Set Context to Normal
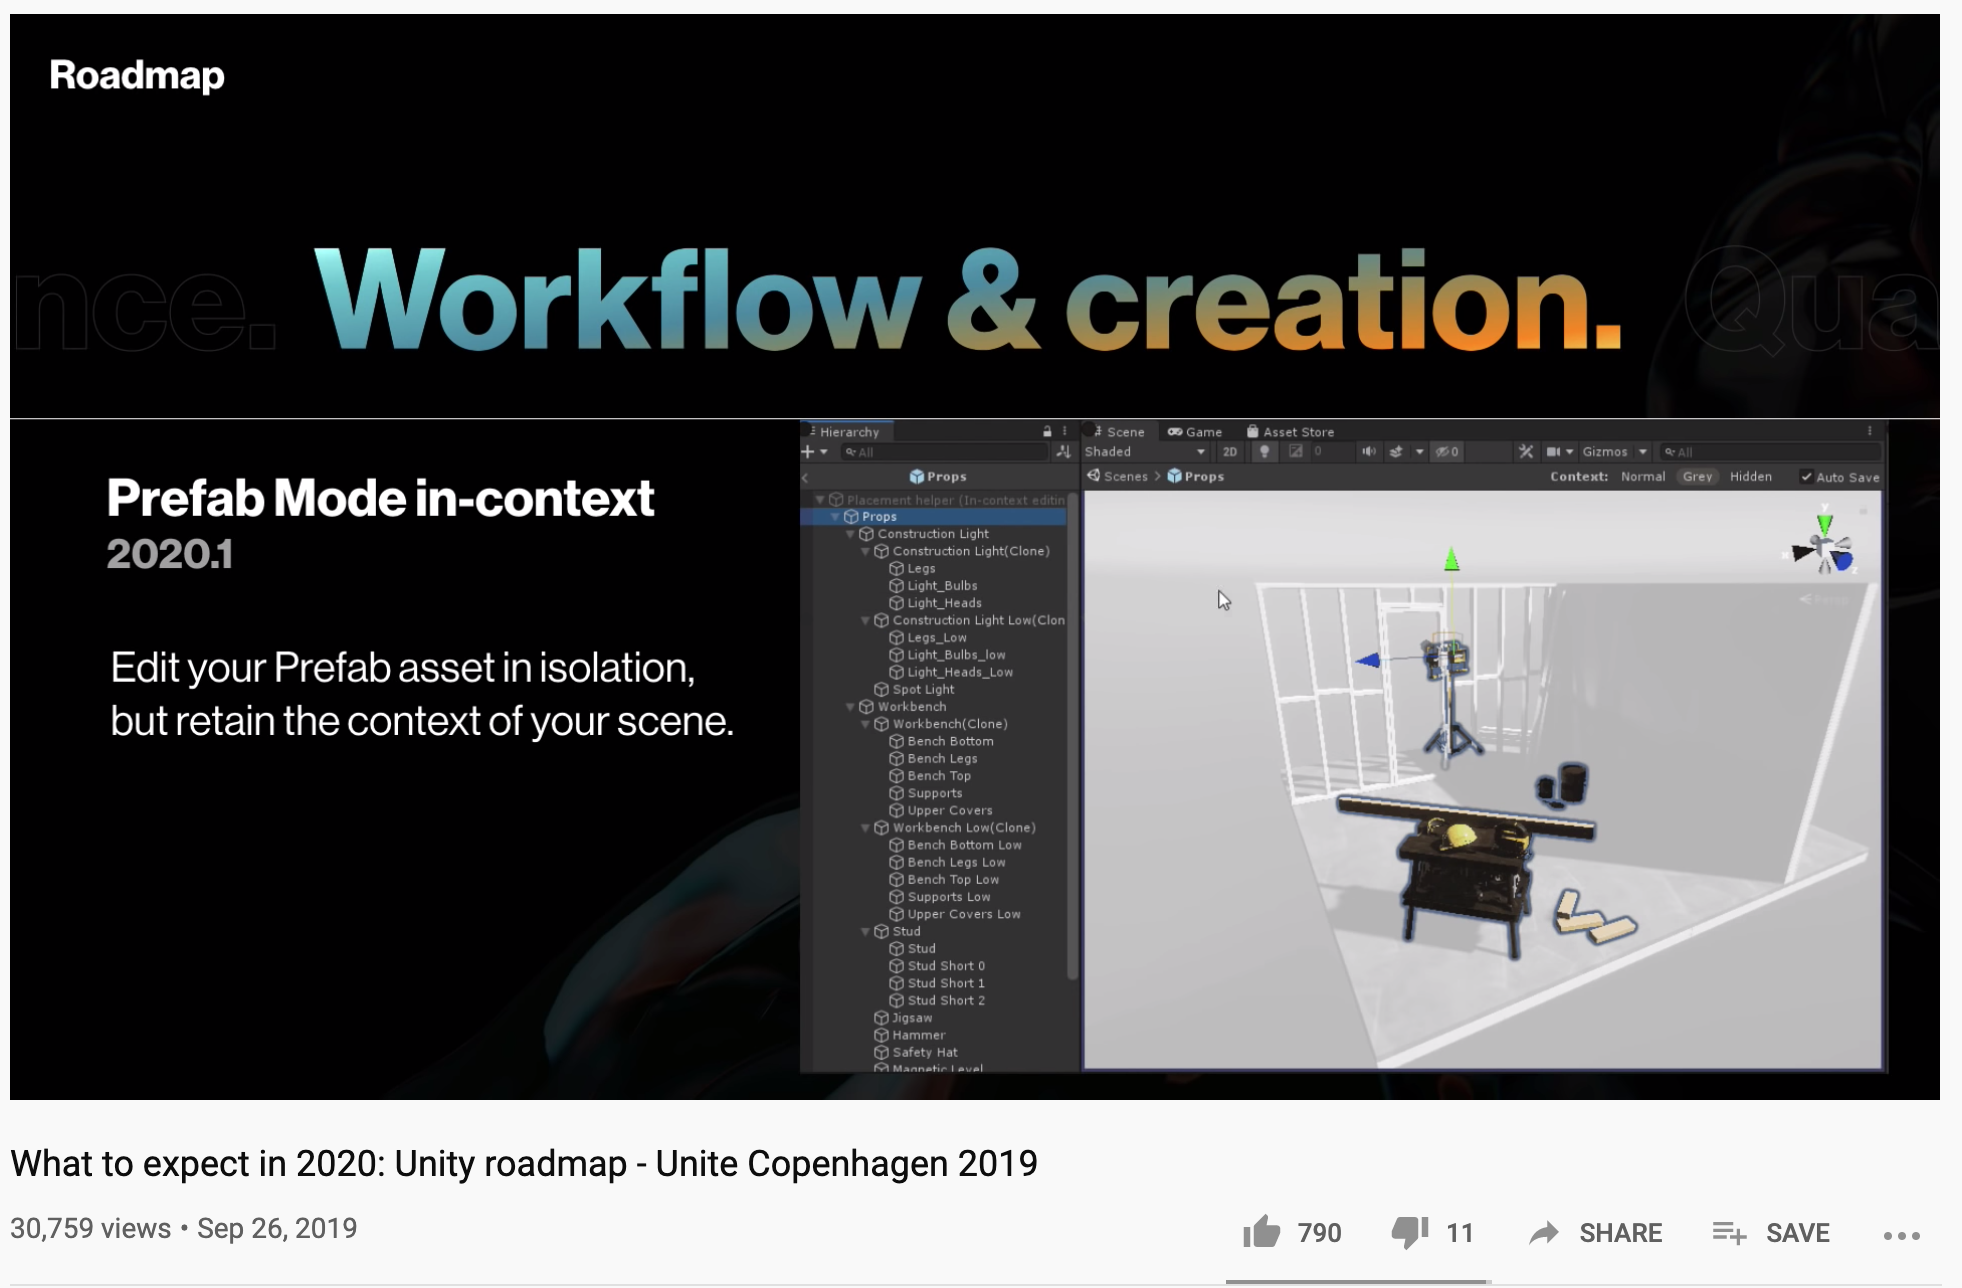This screenshot has width=1962, height=1288. click(x=1642, y=477)
